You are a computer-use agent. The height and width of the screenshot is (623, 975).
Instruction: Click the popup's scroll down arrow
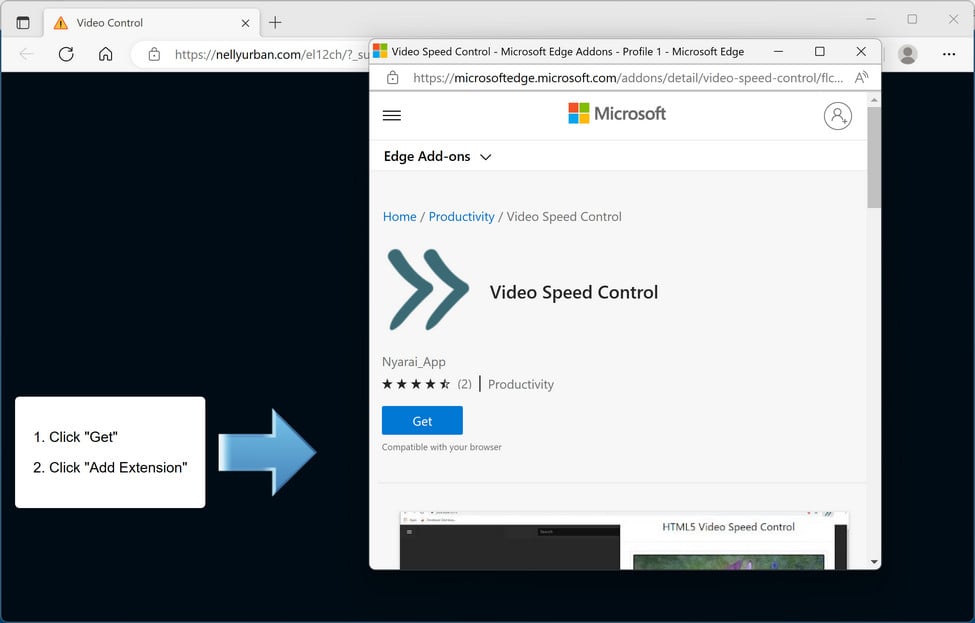[874, 562]
